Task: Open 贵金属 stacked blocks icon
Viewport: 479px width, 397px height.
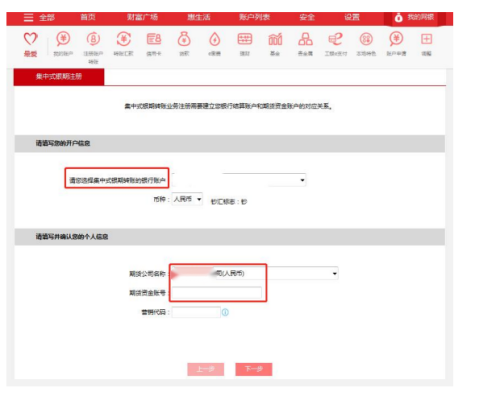Action: click(305, 43)
